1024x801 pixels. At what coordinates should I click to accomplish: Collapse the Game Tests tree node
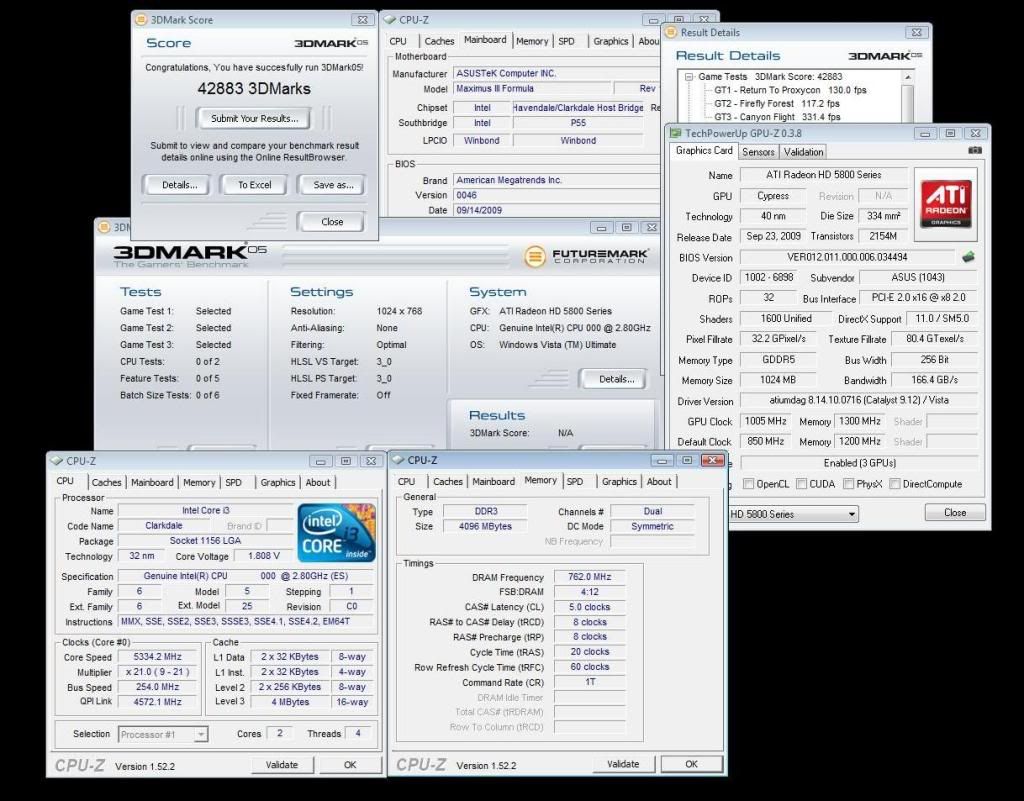[688, 77]
